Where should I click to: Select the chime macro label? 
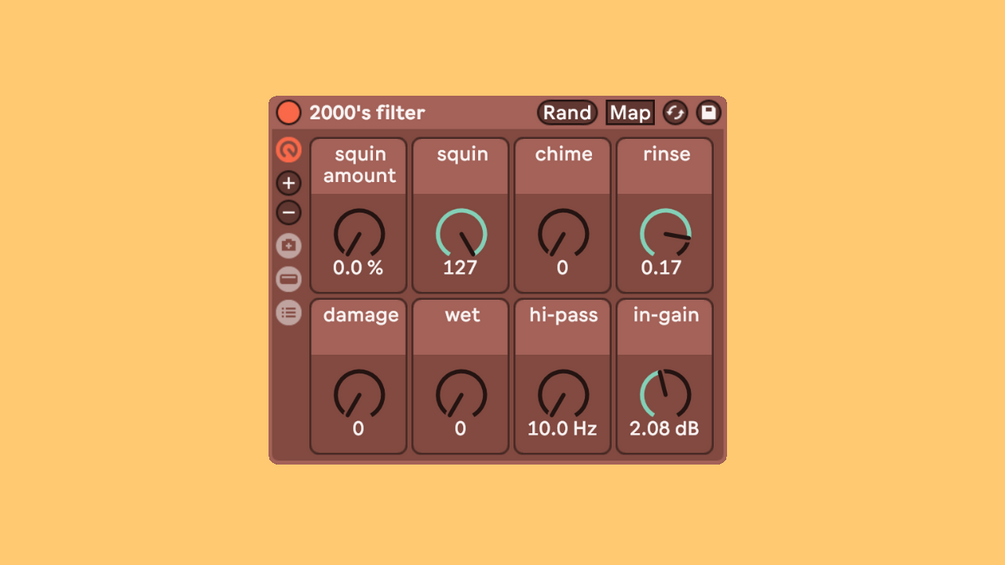[x=563, y=154]
